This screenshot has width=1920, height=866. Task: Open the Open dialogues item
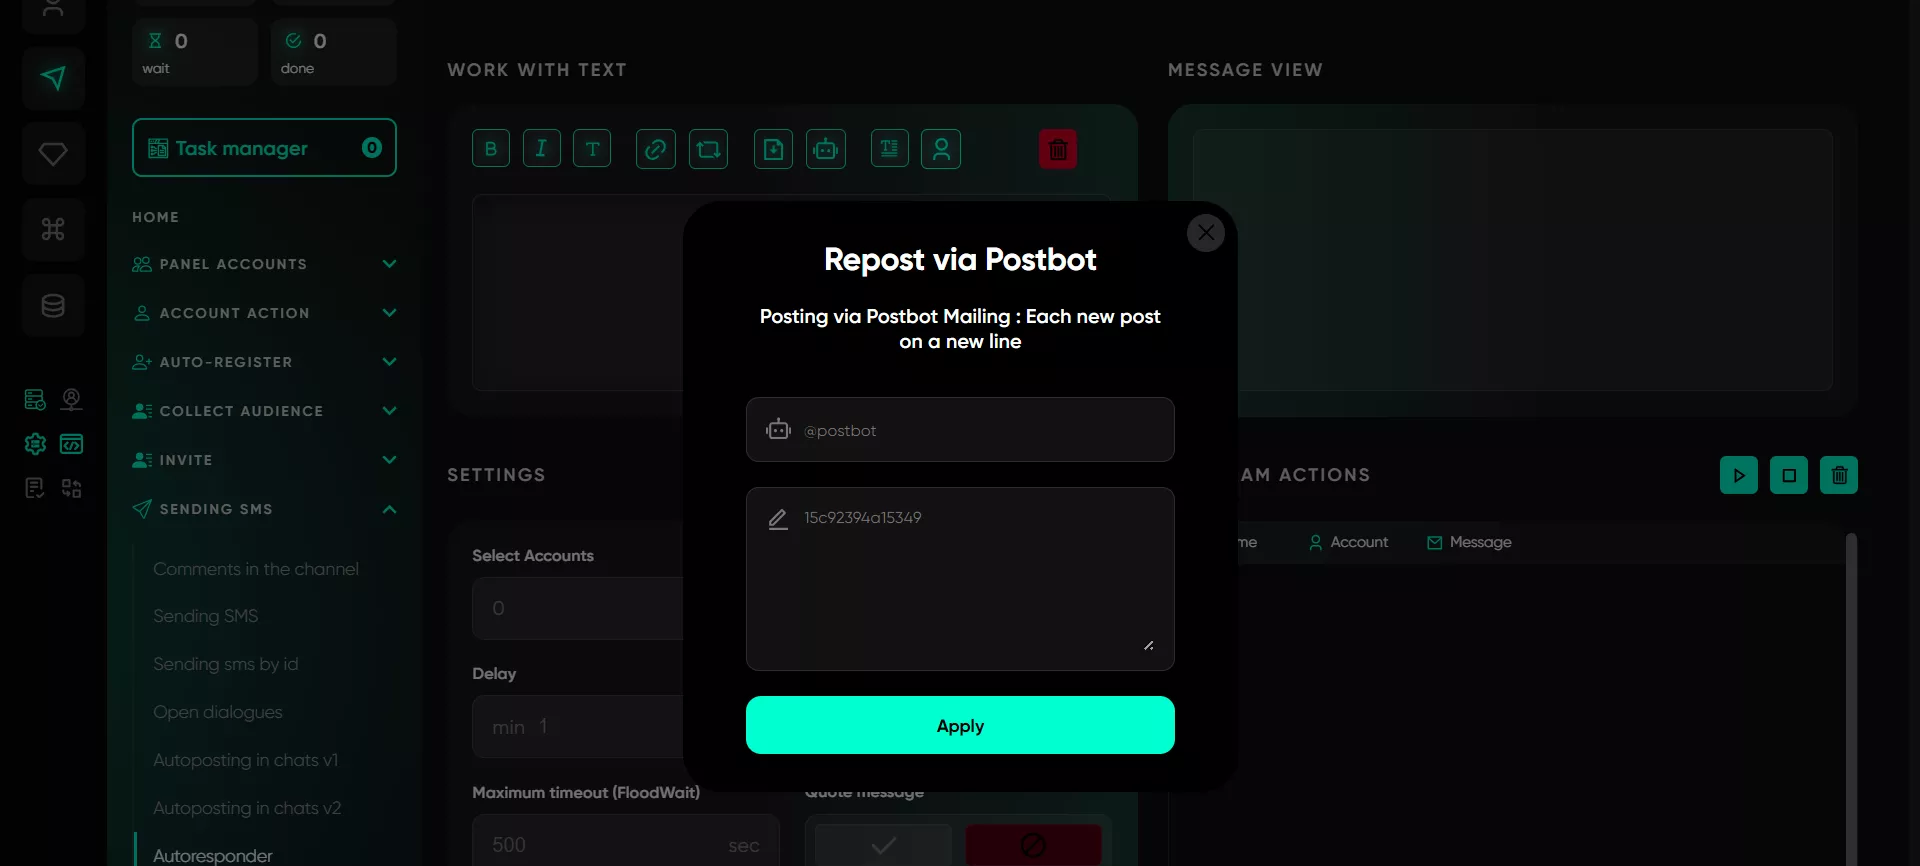pyautogui.click(x=218, y=712)
